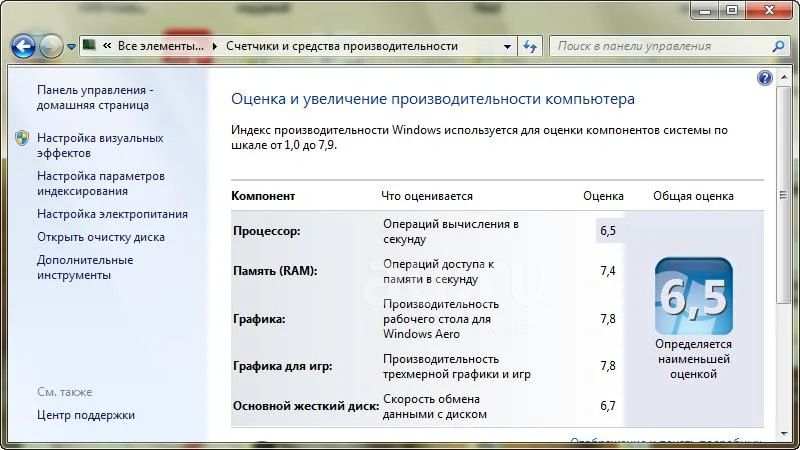Open Help with the blue question-mark icon

[765, 78]
